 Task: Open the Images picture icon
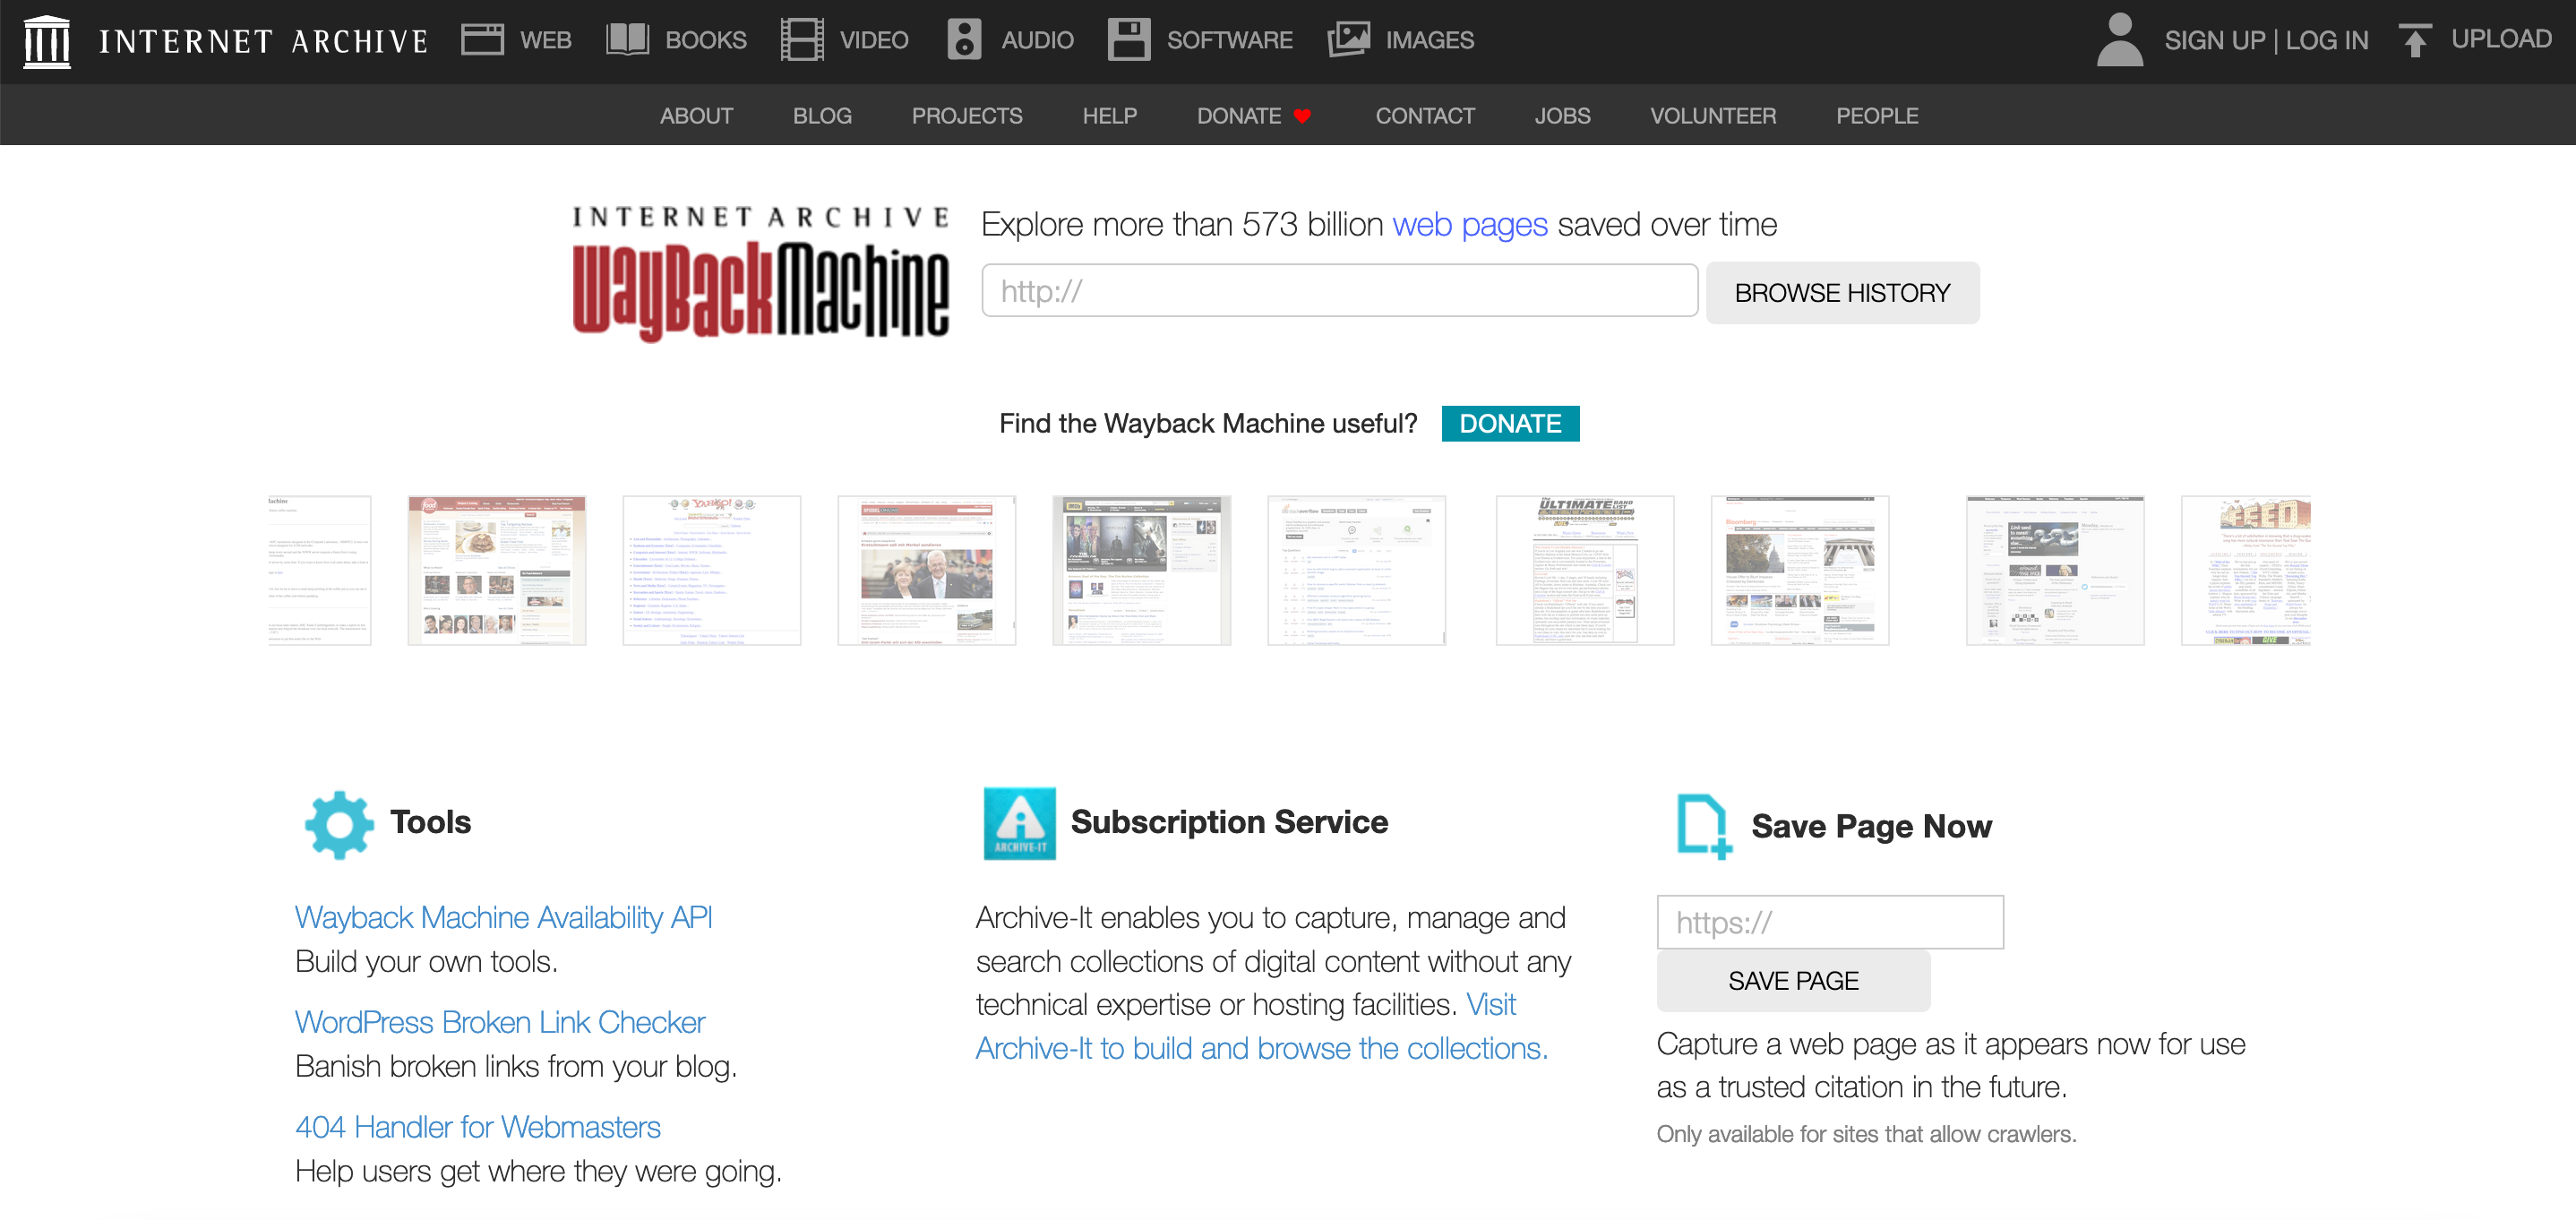coord(1348,40)
